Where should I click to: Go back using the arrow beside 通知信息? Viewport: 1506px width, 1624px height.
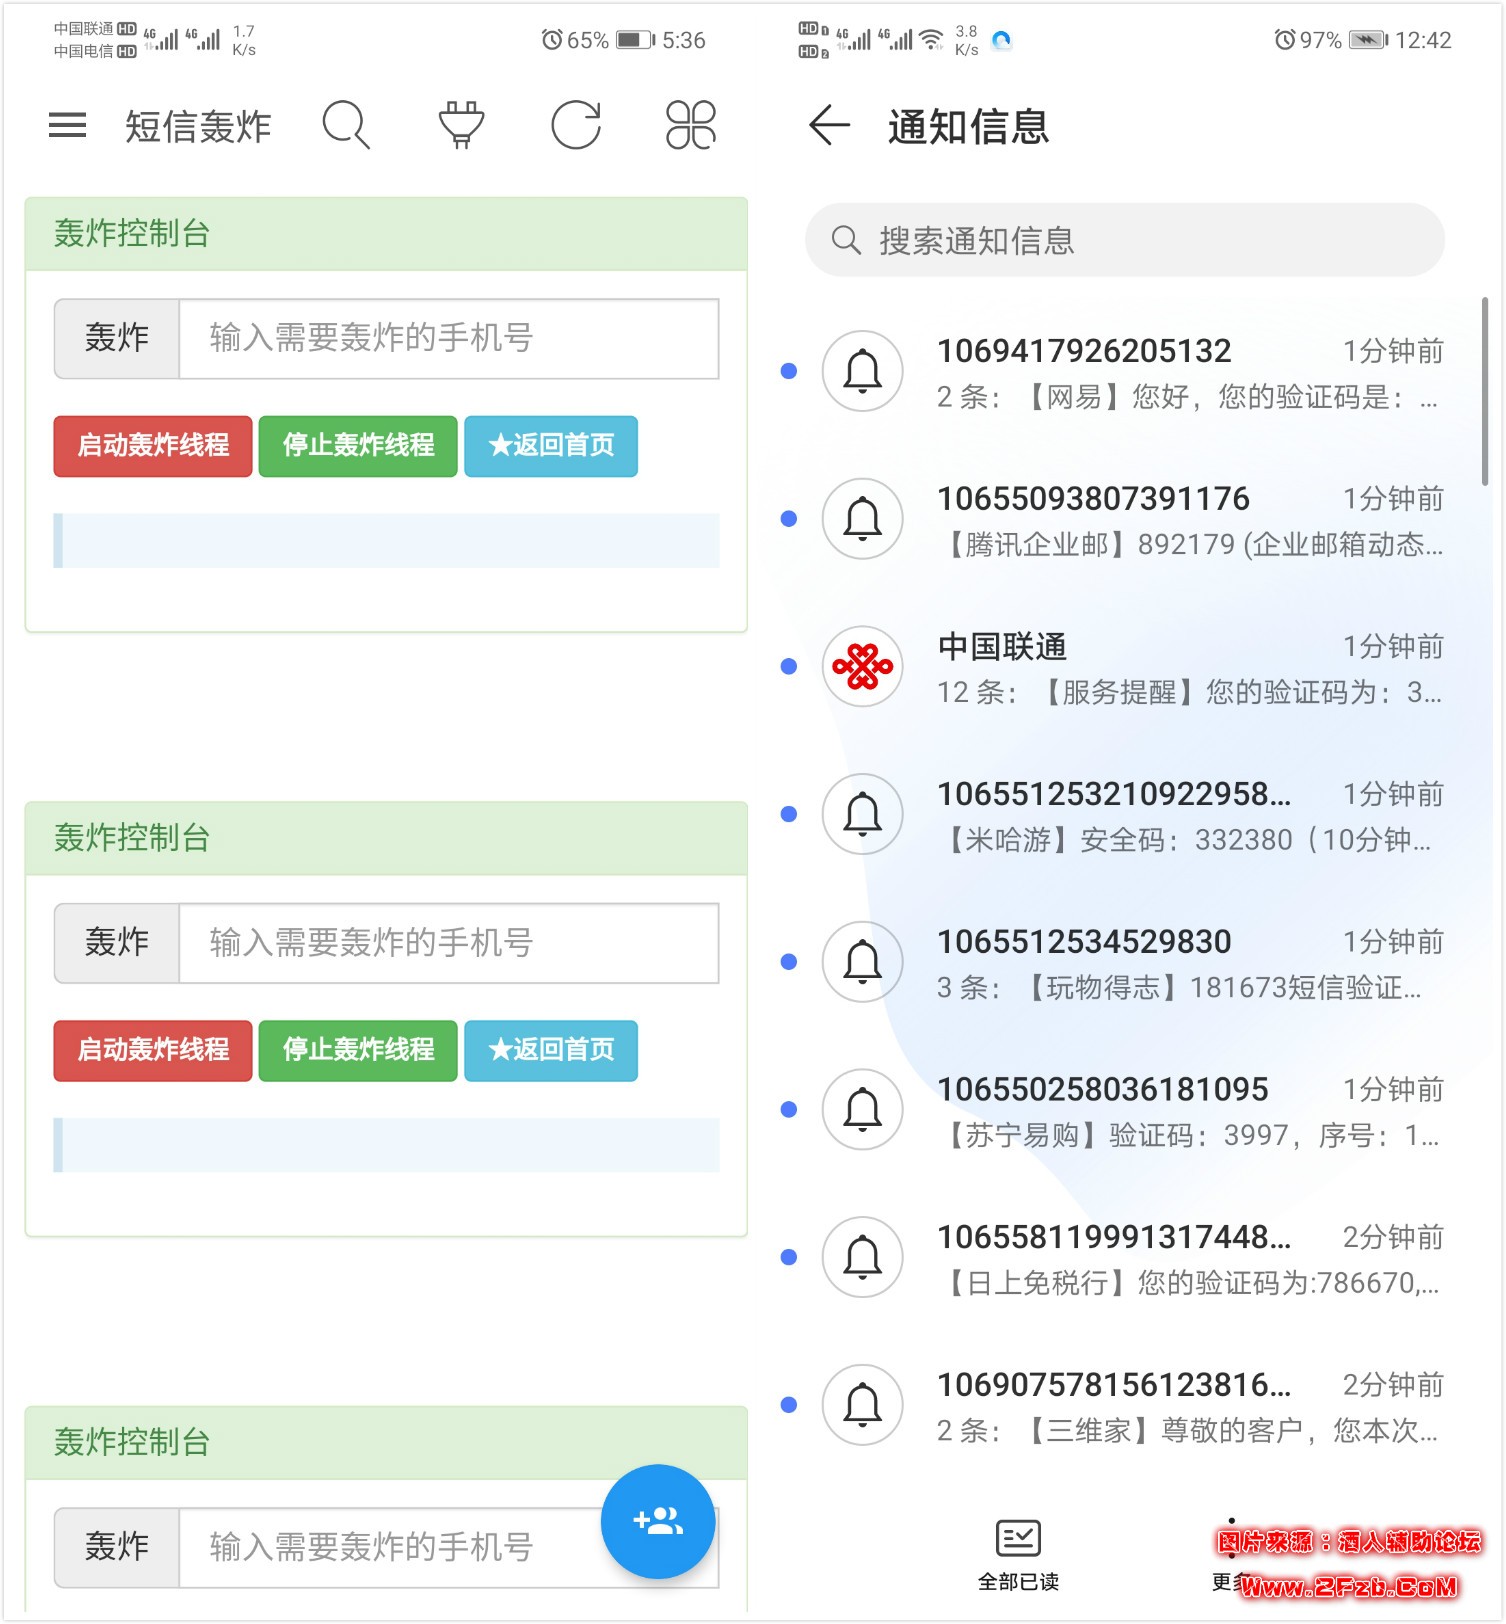point(829,125)
